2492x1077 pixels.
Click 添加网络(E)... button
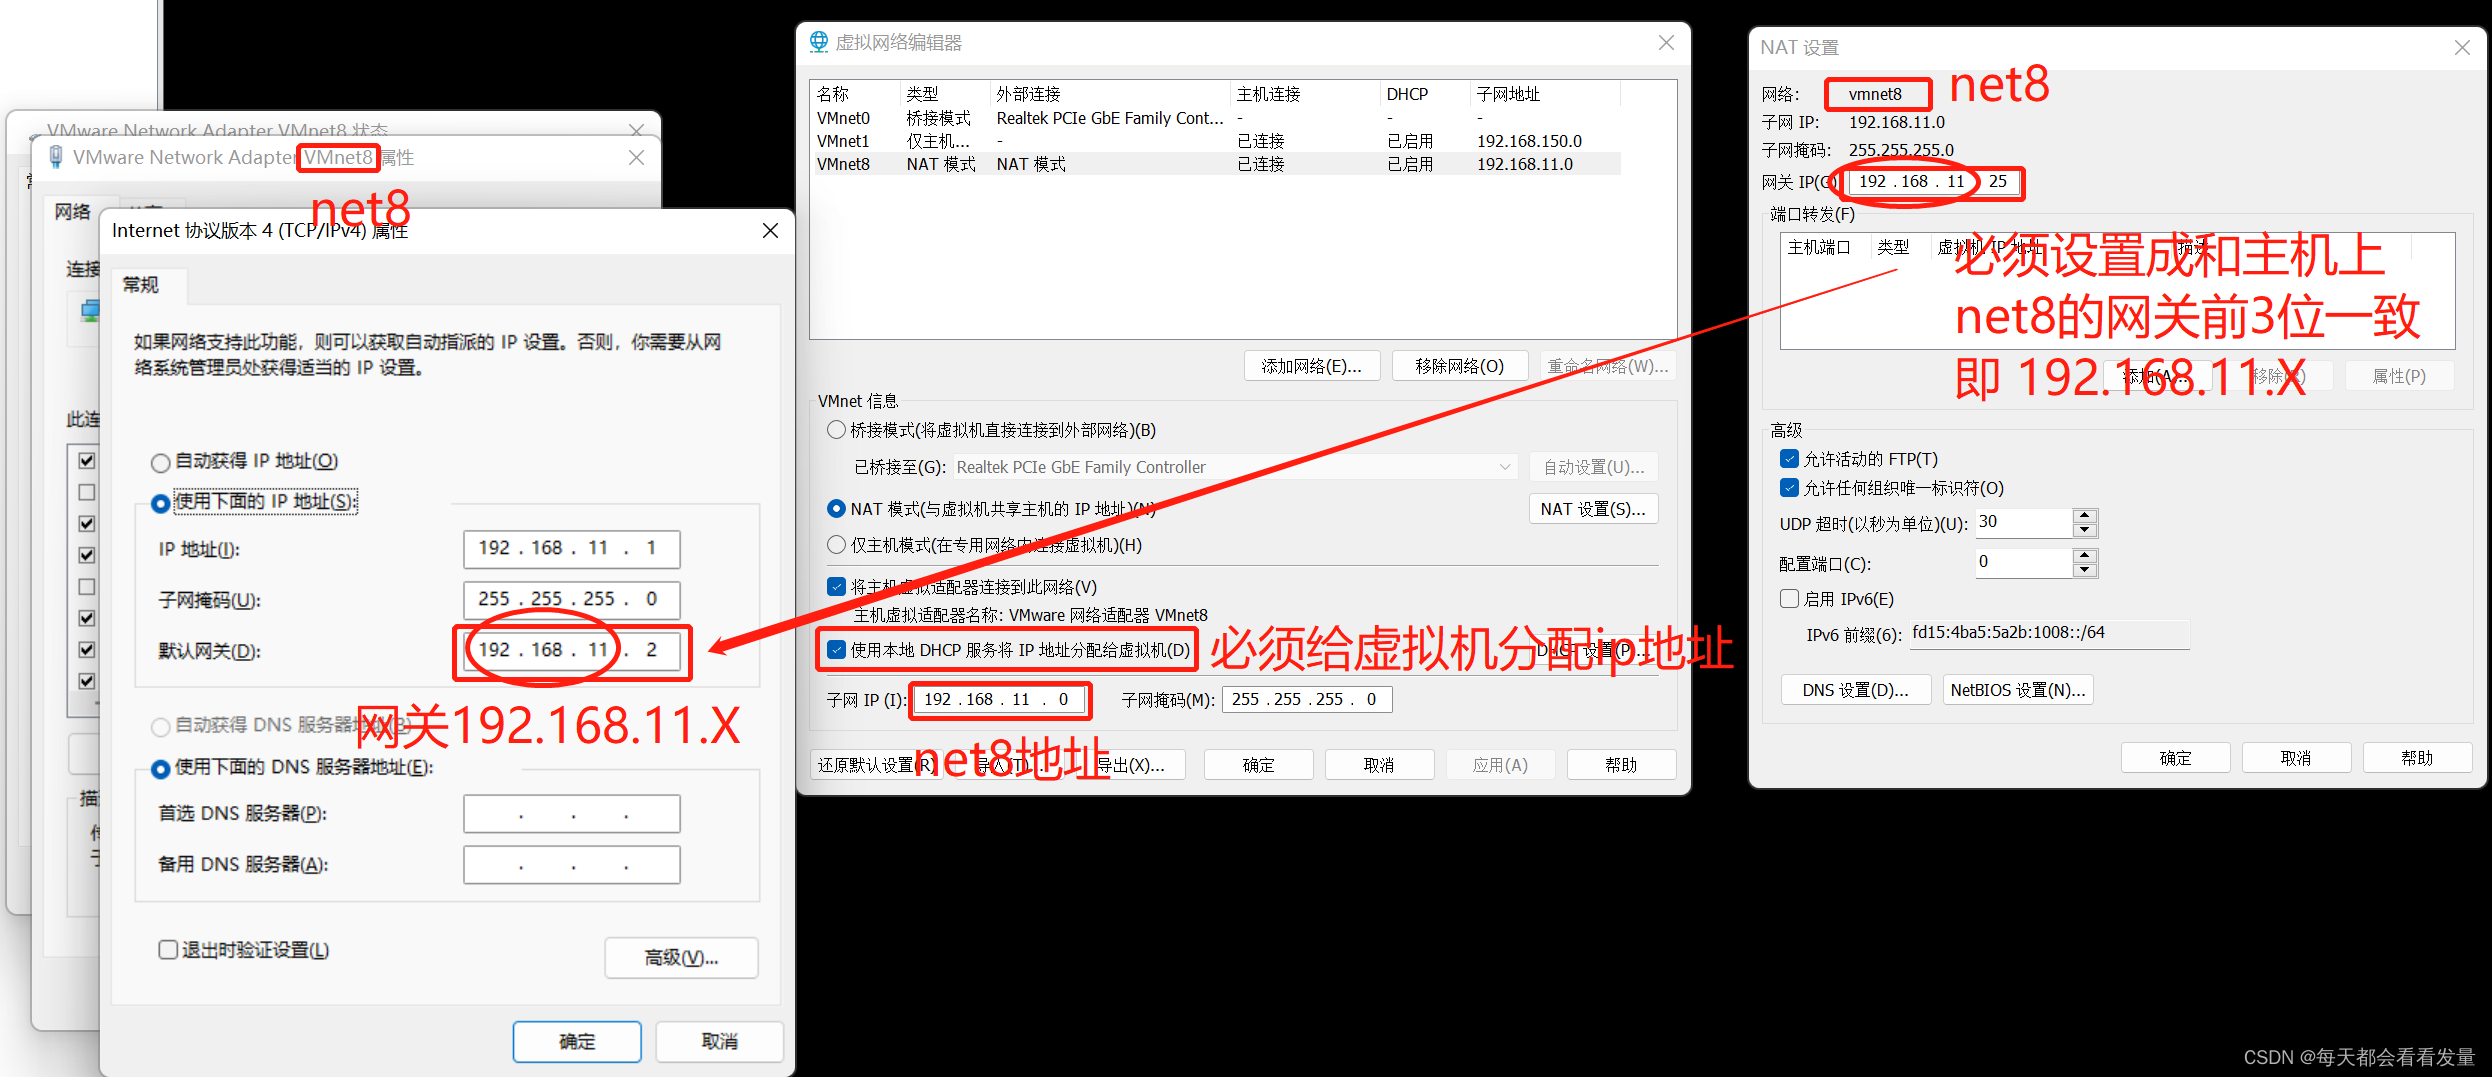coord(1312,366)
